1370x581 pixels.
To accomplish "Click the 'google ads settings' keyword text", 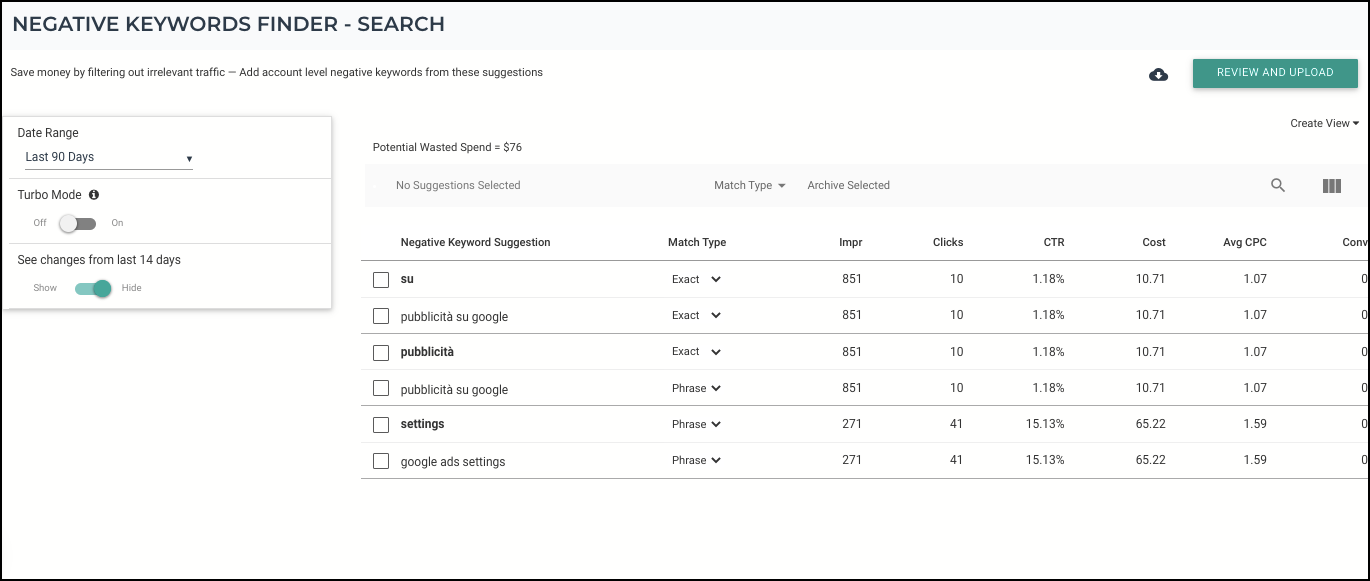I will click(x=453, y=462).
